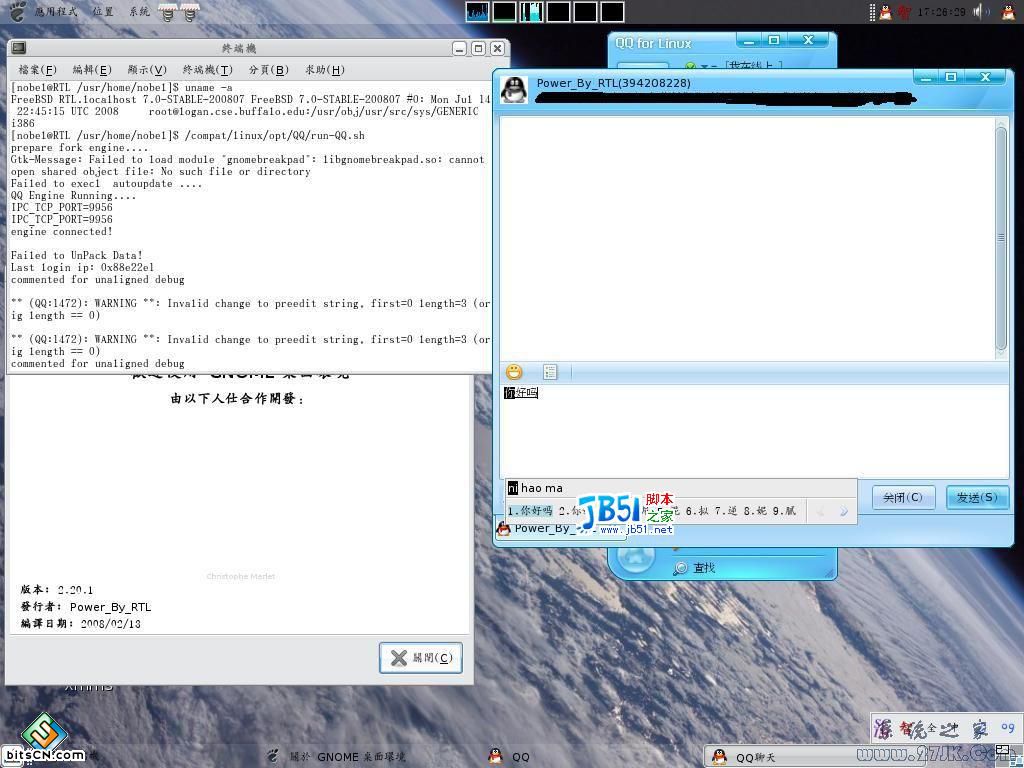Click the 发送(S) send button
Image resolution: width=1024 pixels, height=768 pixels.
coord(977,498)
